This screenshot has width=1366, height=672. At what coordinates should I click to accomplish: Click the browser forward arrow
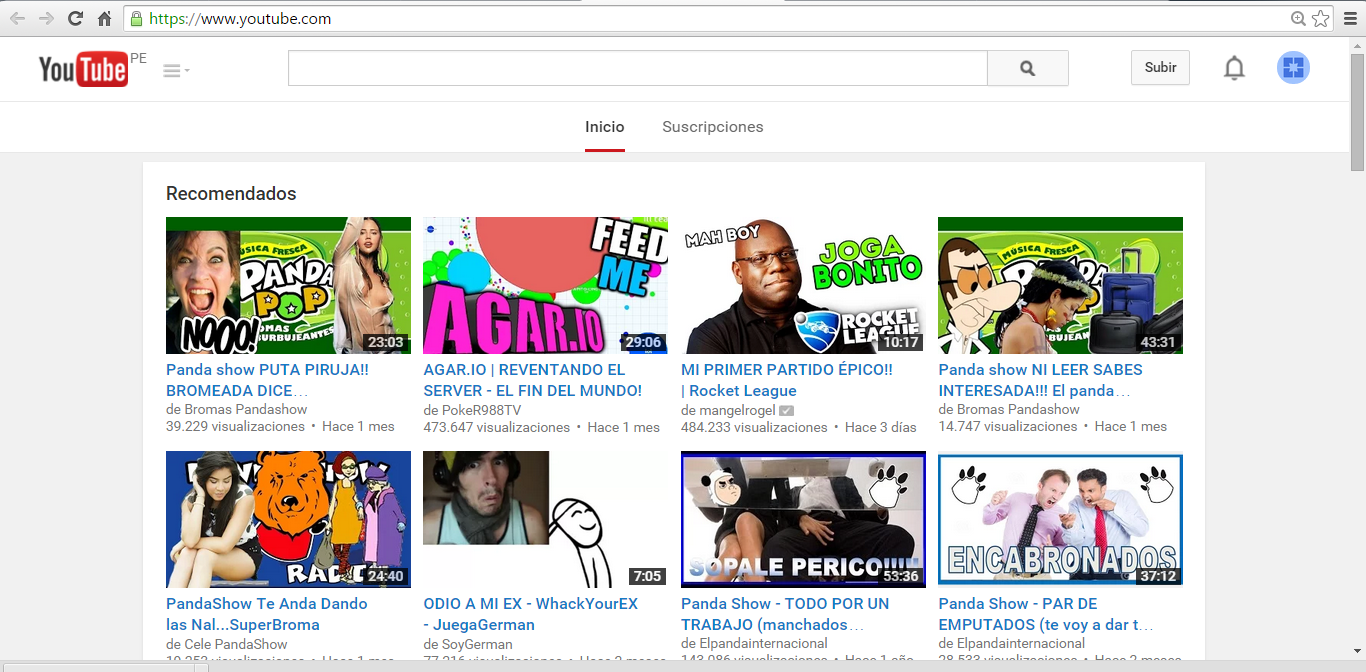46,18
